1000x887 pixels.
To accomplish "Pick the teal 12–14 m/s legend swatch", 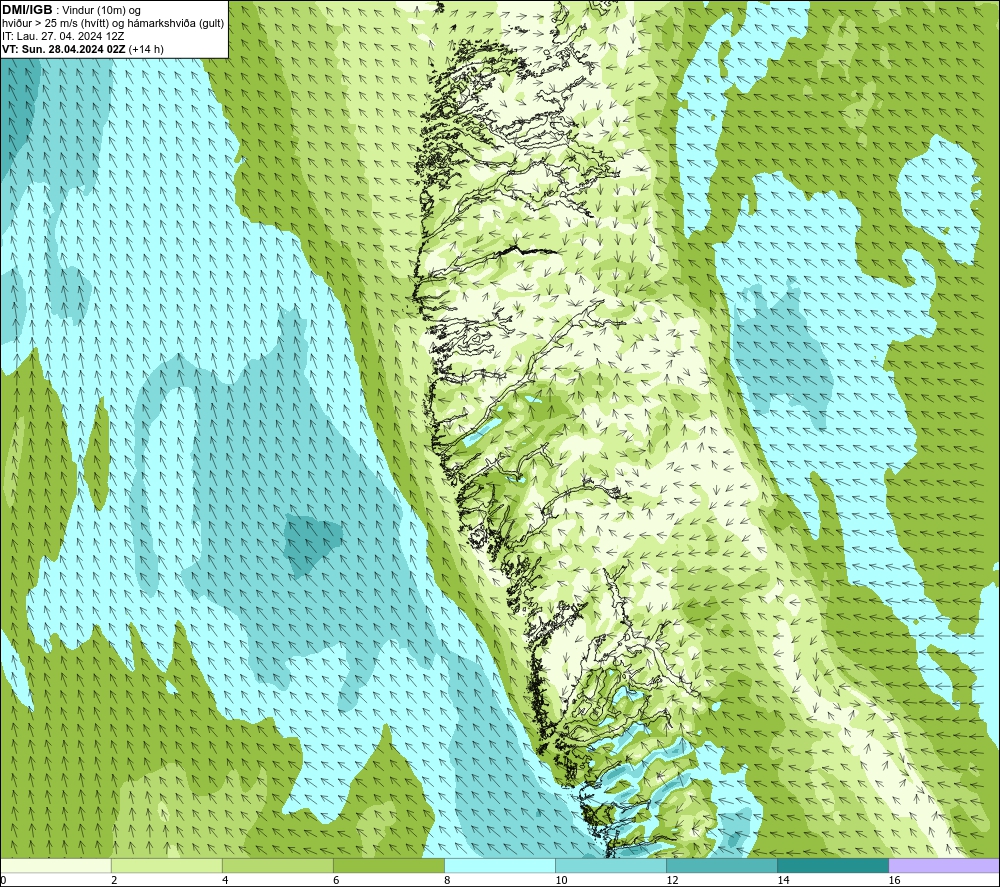I will pos(721,865).
